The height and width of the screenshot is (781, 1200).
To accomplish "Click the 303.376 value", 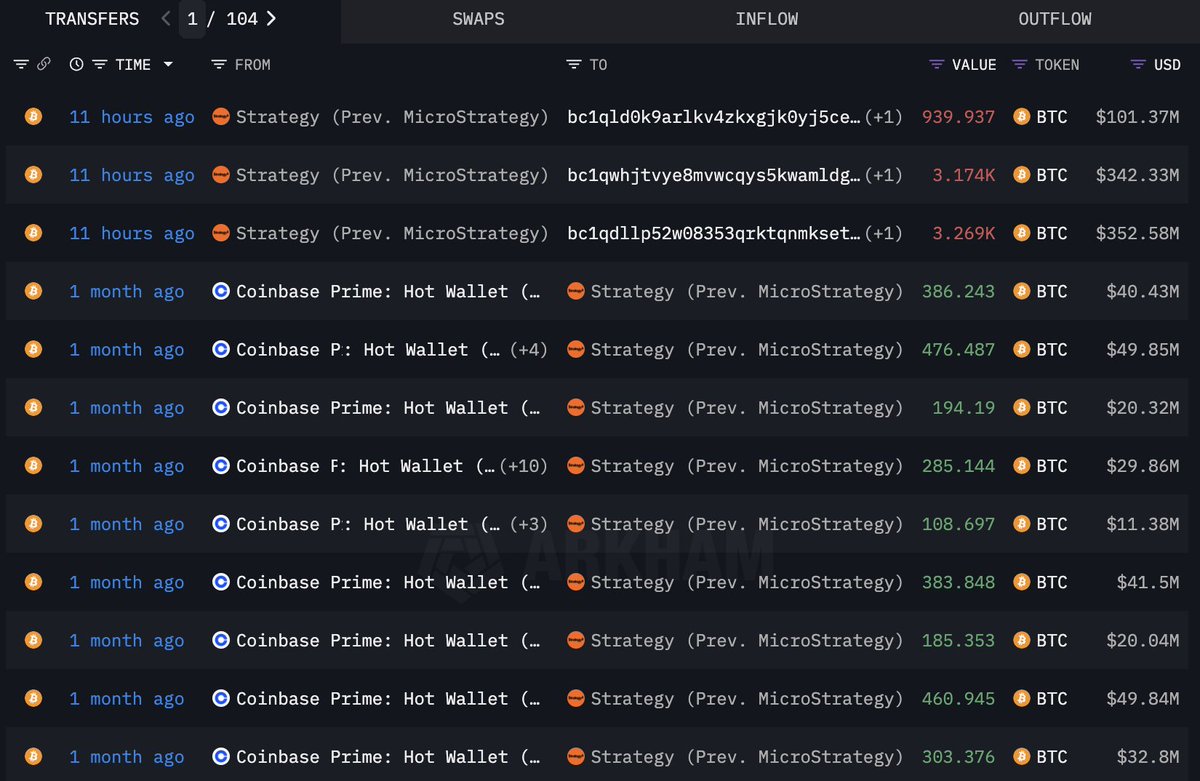I will tap(959, 757).
